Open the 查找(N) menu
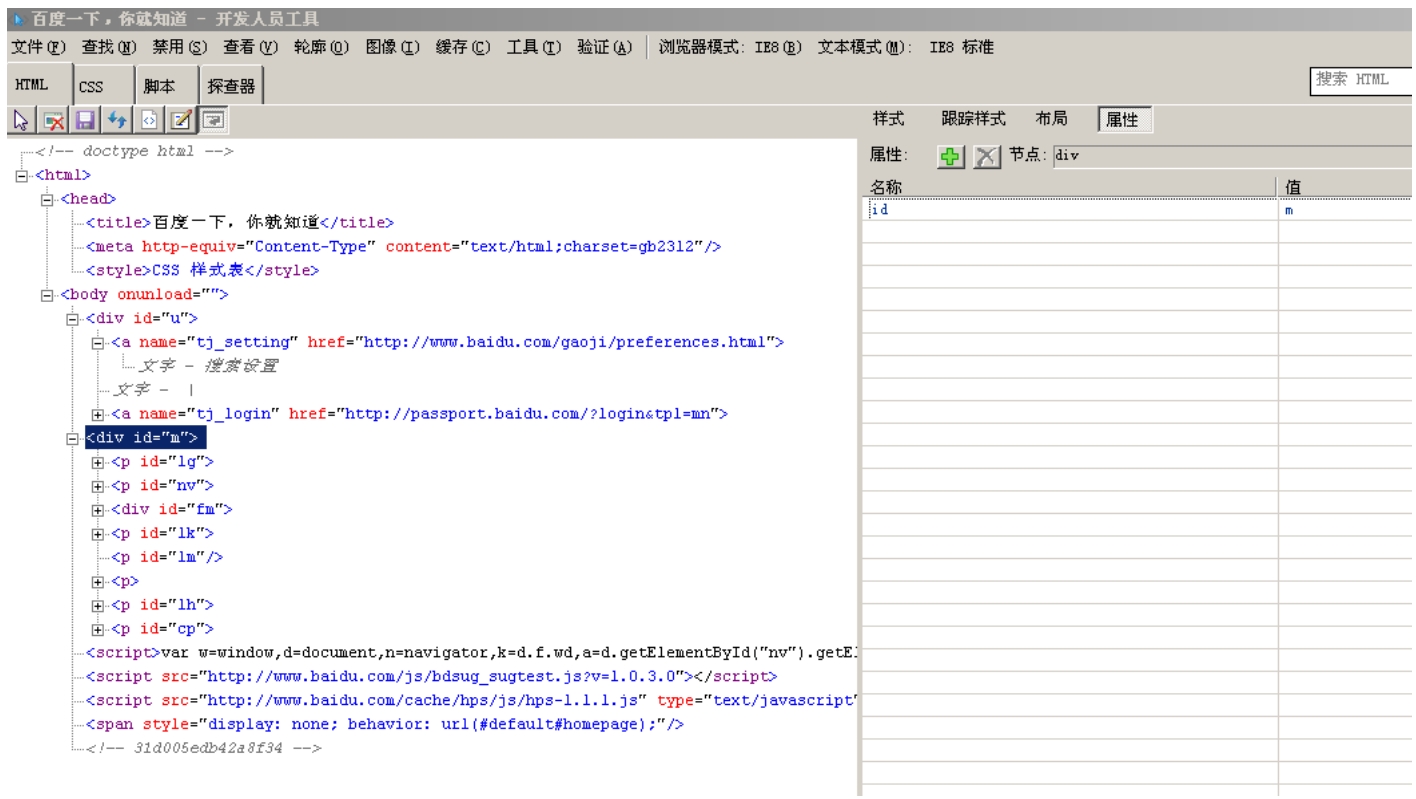Image resolution: width=1416 pixels, height=799 pixels. [110, 47]
